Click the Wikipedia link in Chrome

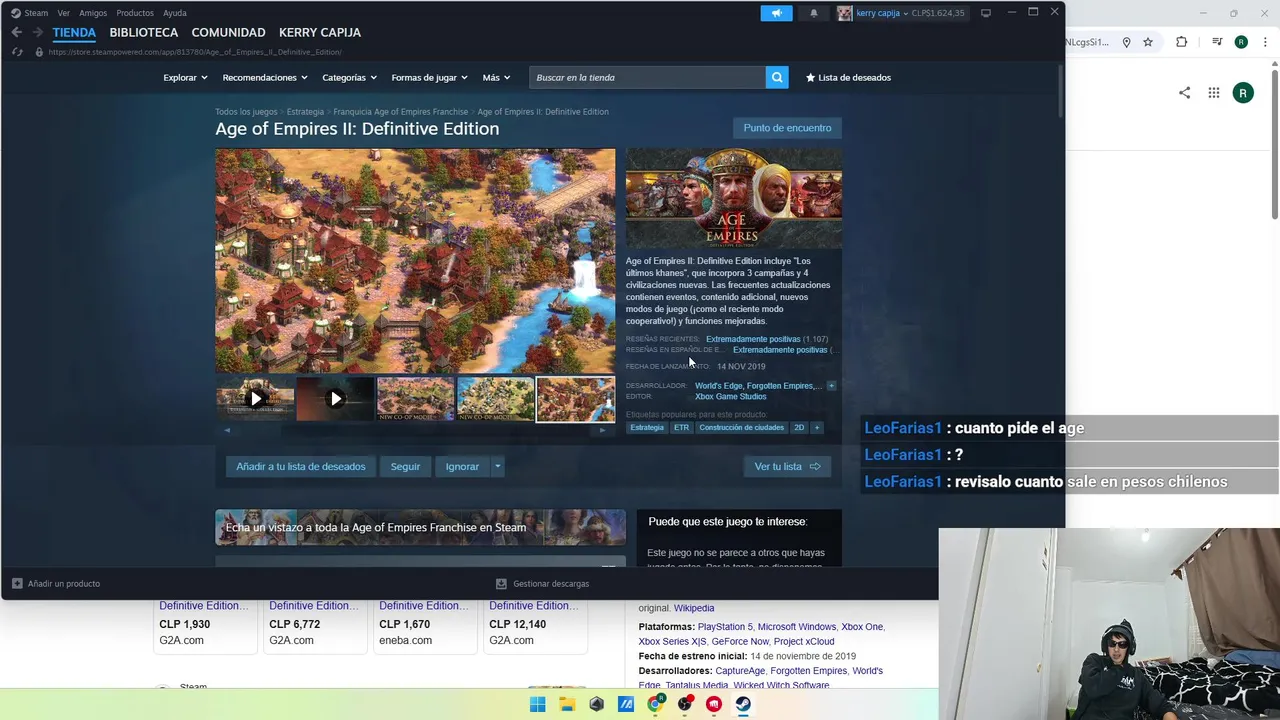pyautogui.click(x=694, y=608)
